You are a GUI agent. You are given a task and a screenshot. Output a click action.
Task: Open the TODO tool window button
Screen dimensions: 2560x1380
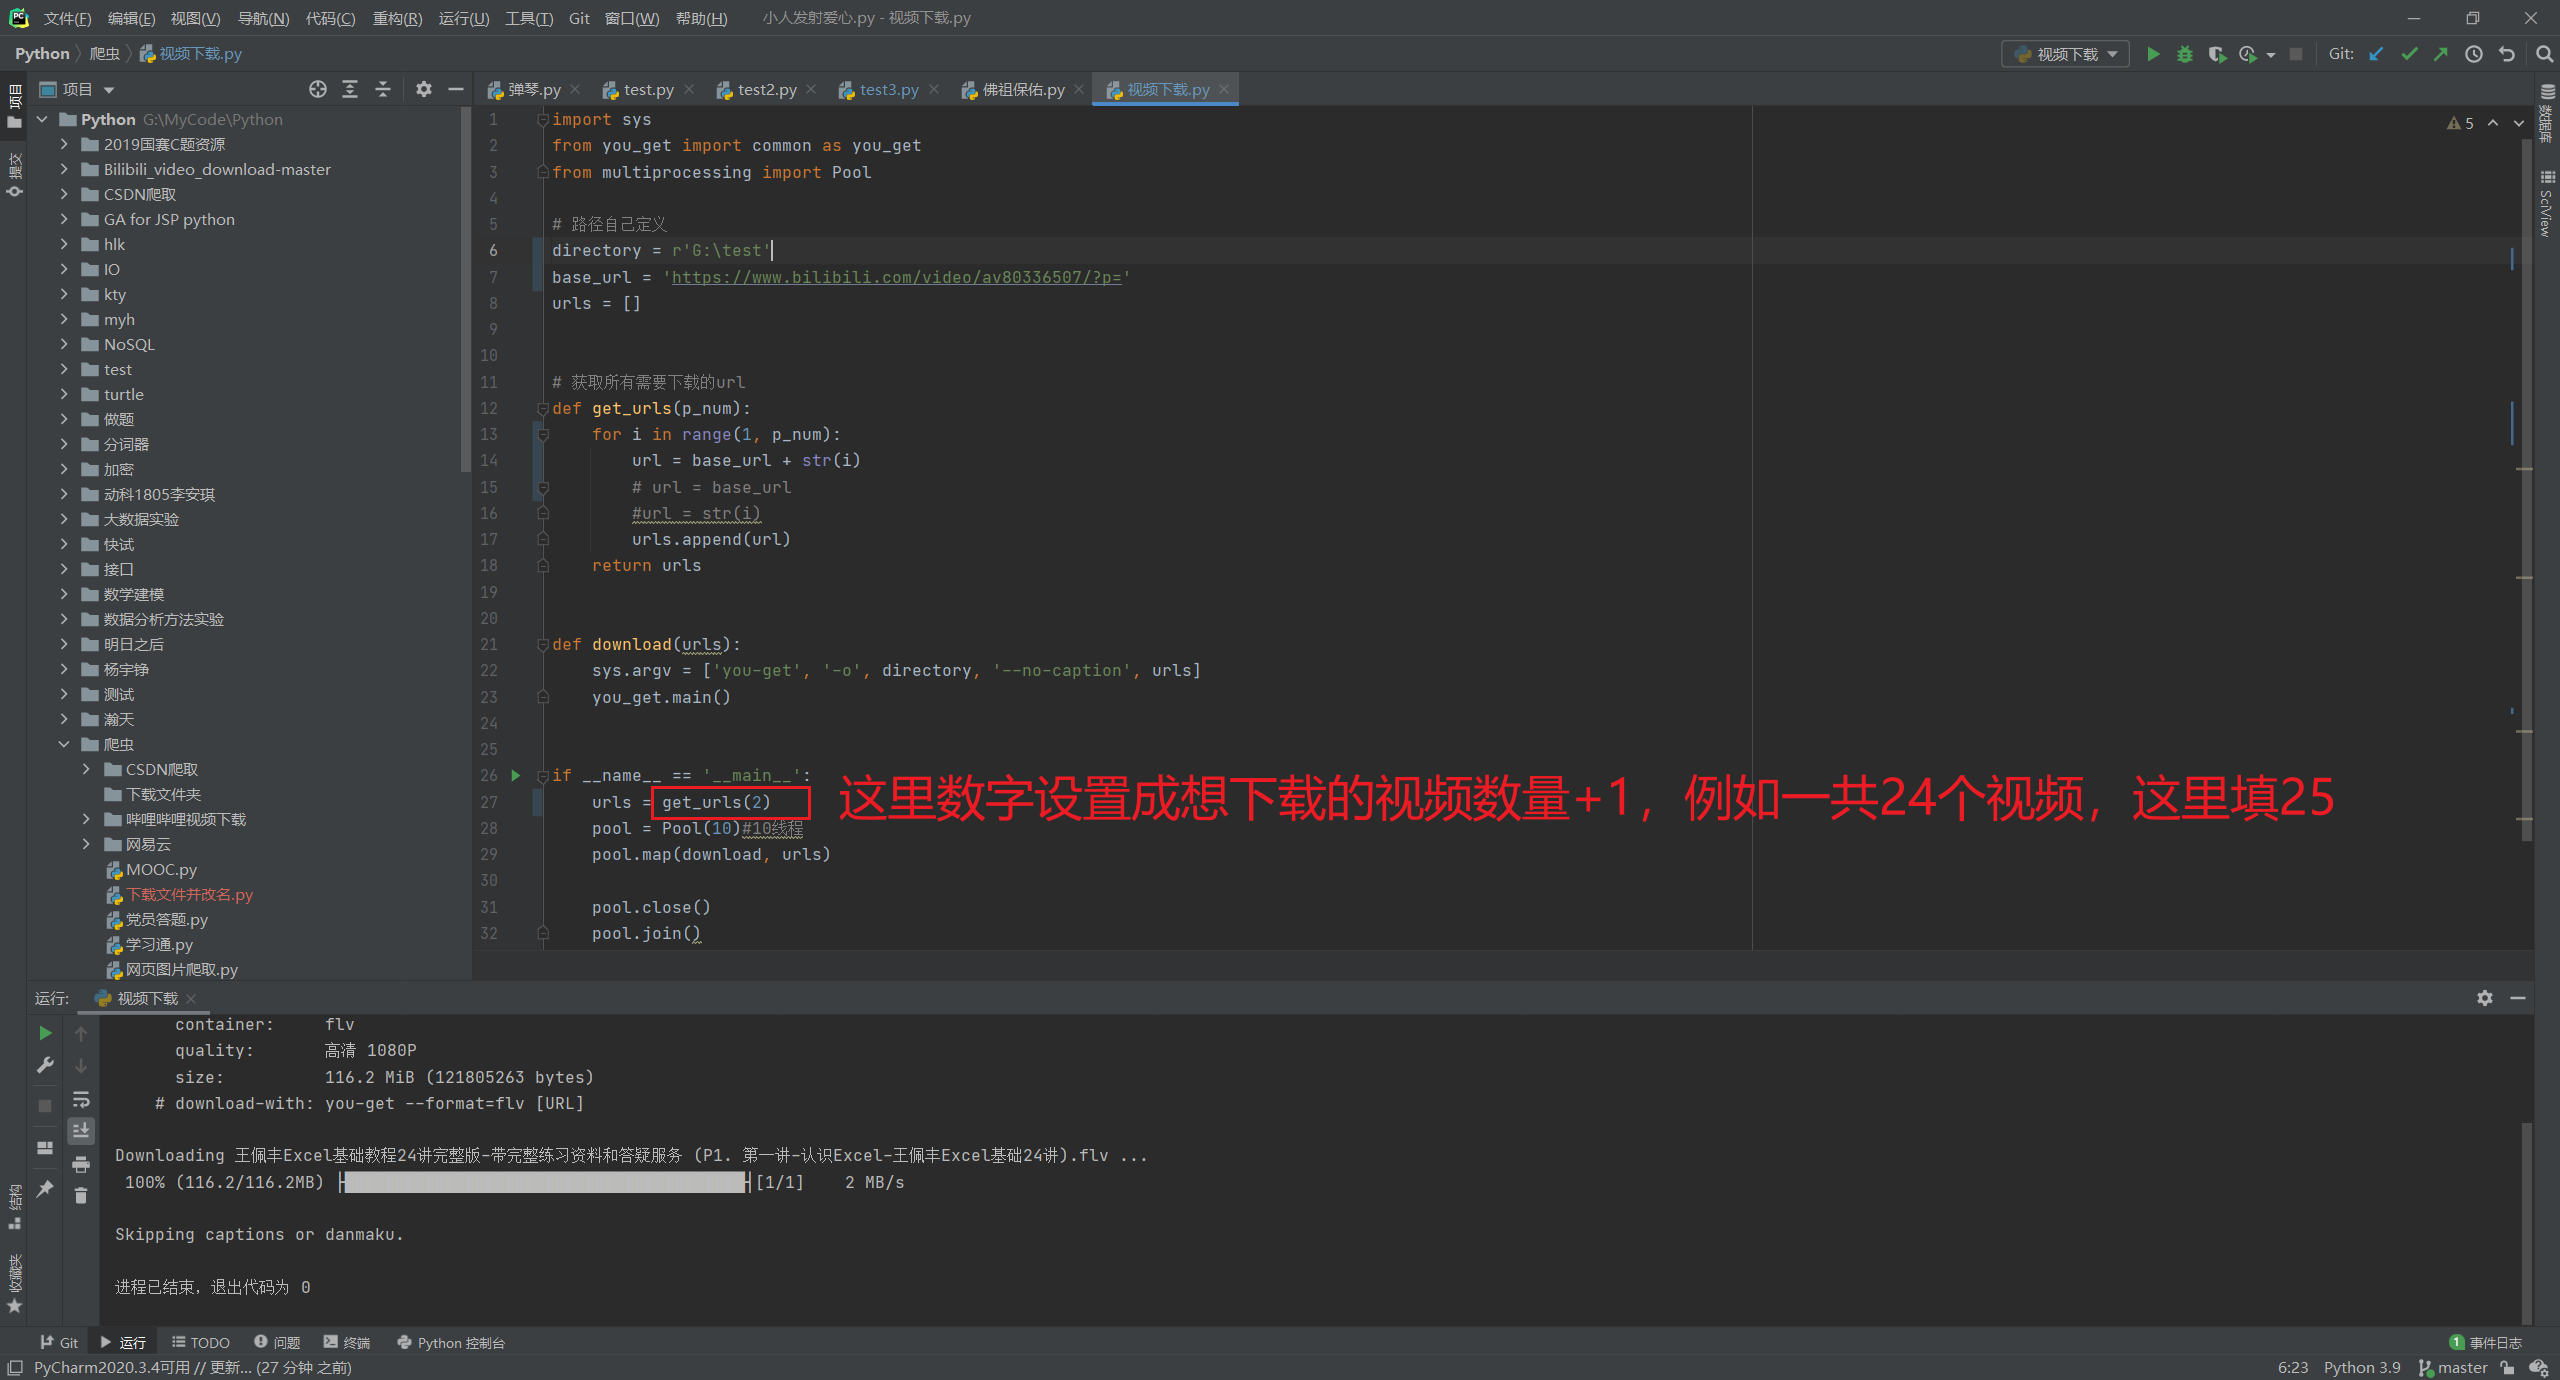(201, 1342)
